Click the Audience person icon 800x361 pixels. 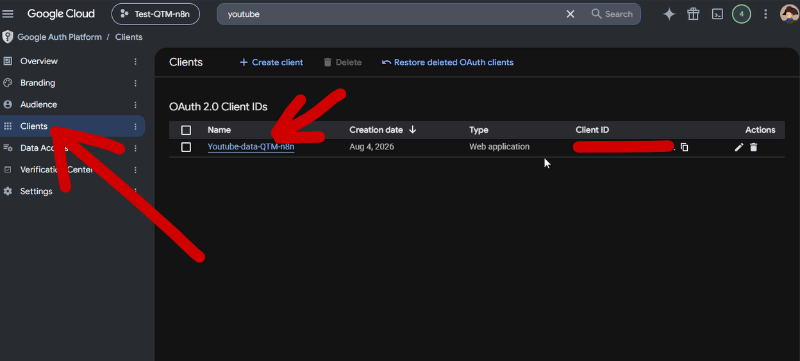pos(8,105)
